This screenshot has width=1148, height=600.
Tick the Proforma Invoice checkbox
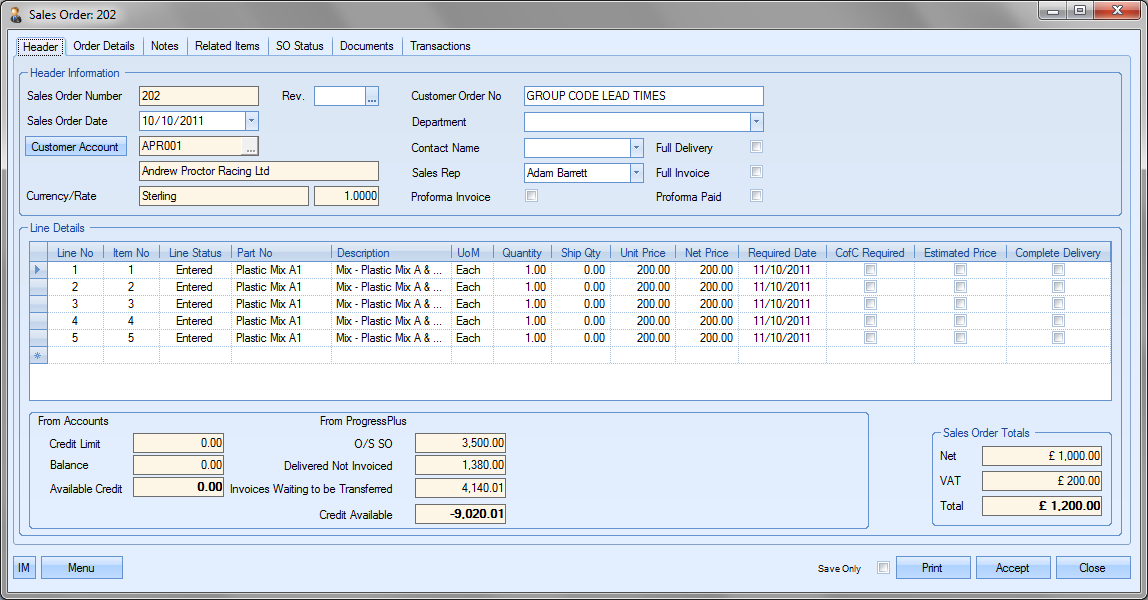coord(532,196)
